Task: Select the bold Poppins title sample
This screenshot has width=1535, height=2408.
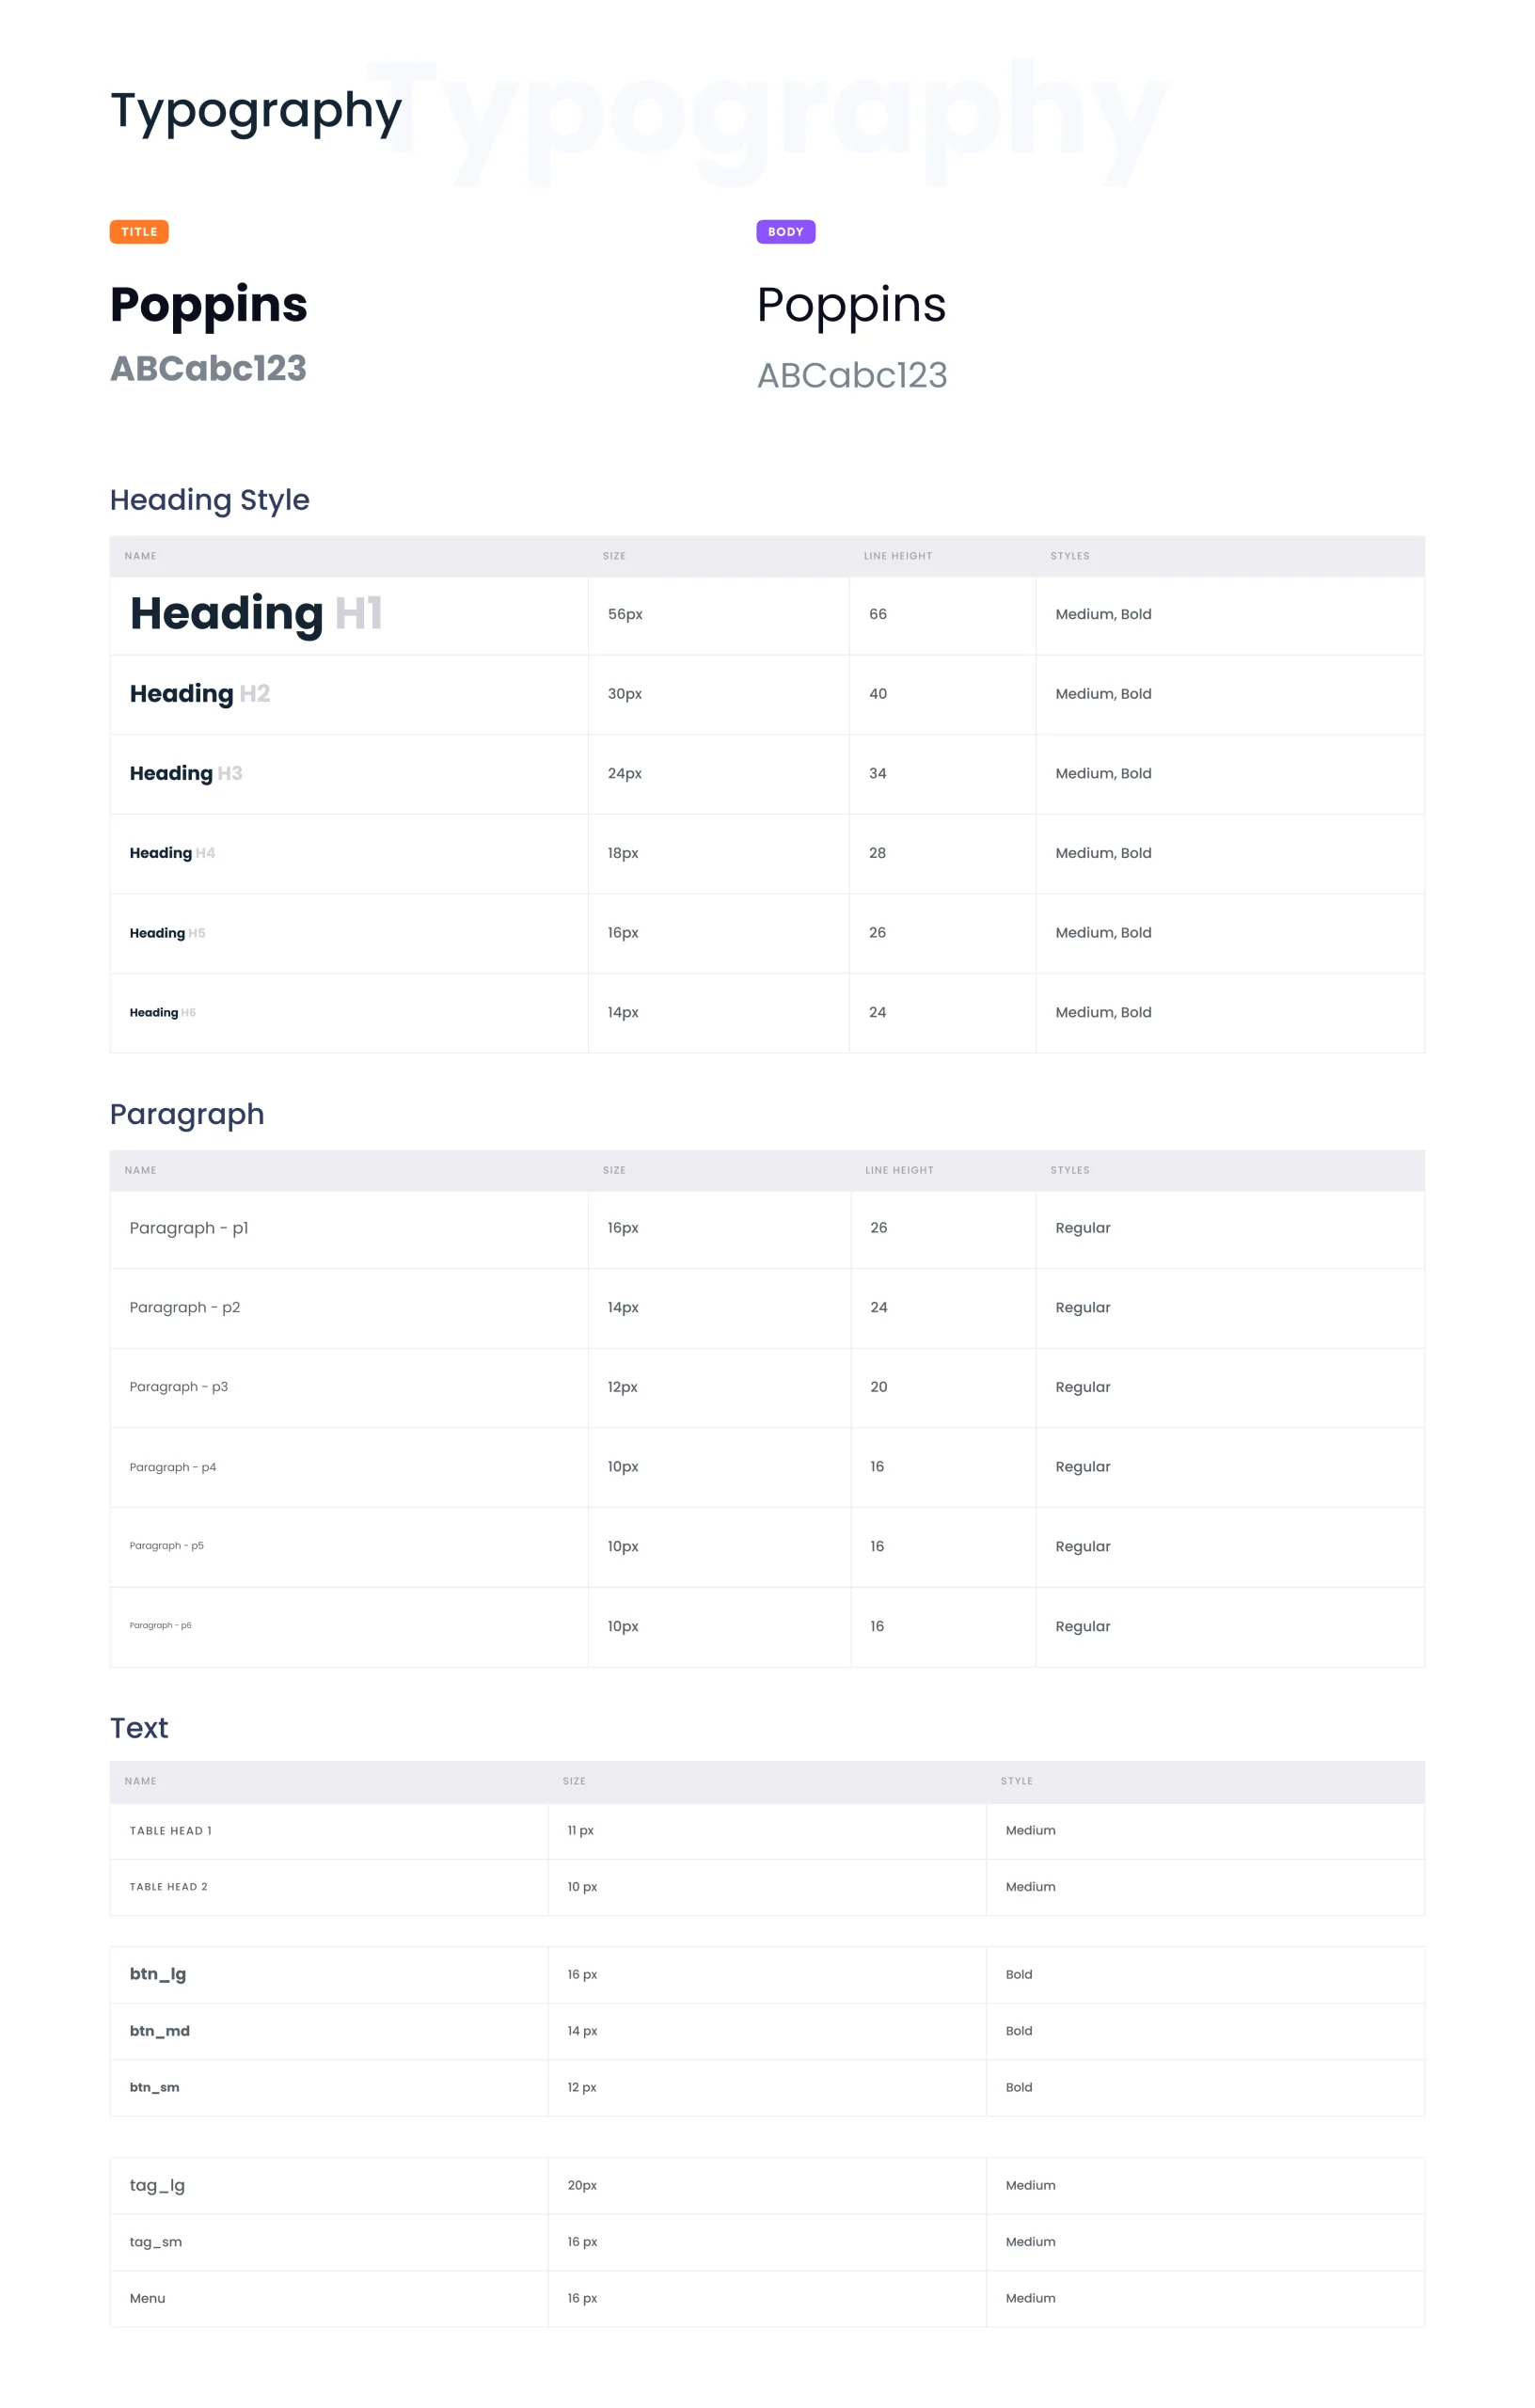Action: (208, 304)
